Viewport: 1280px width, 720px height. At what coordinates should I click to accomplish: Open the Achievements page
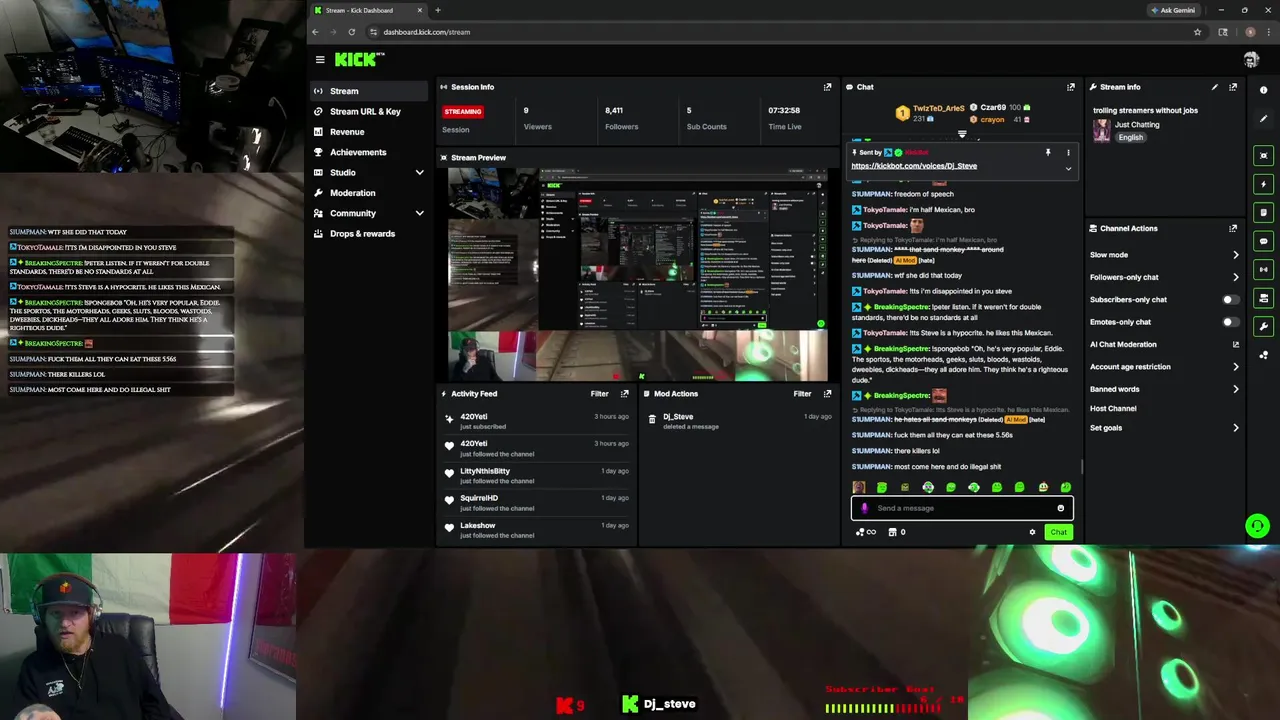369,152
